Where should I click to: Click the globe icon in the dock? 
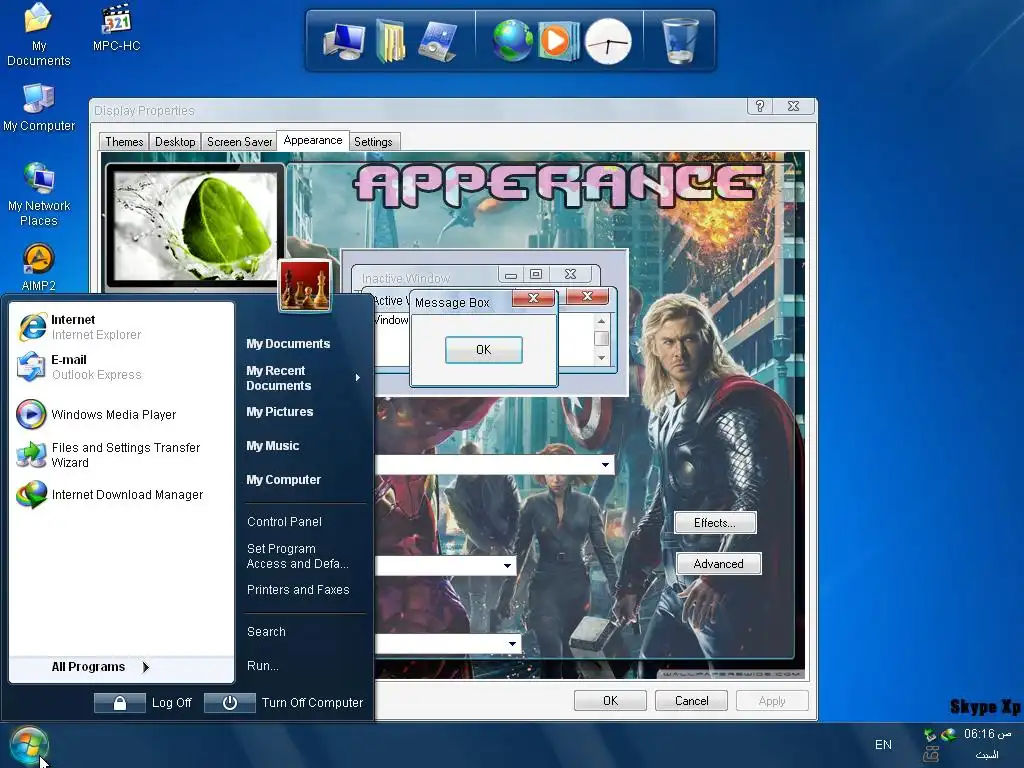(512, 40)
